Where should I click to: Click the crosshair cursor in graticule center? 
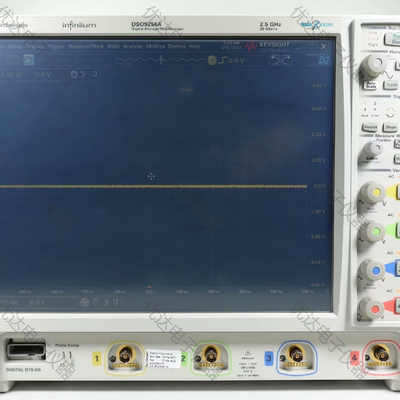point(151,176)
